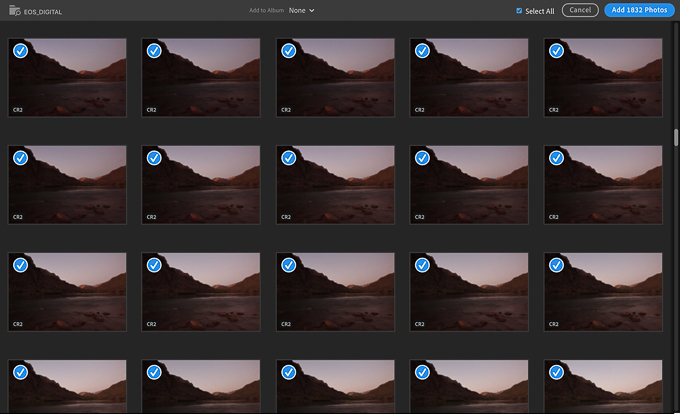The image size is (680, 414).
Task: Uncheck the first photo in the third row
Action: click(x=20, y=265)
